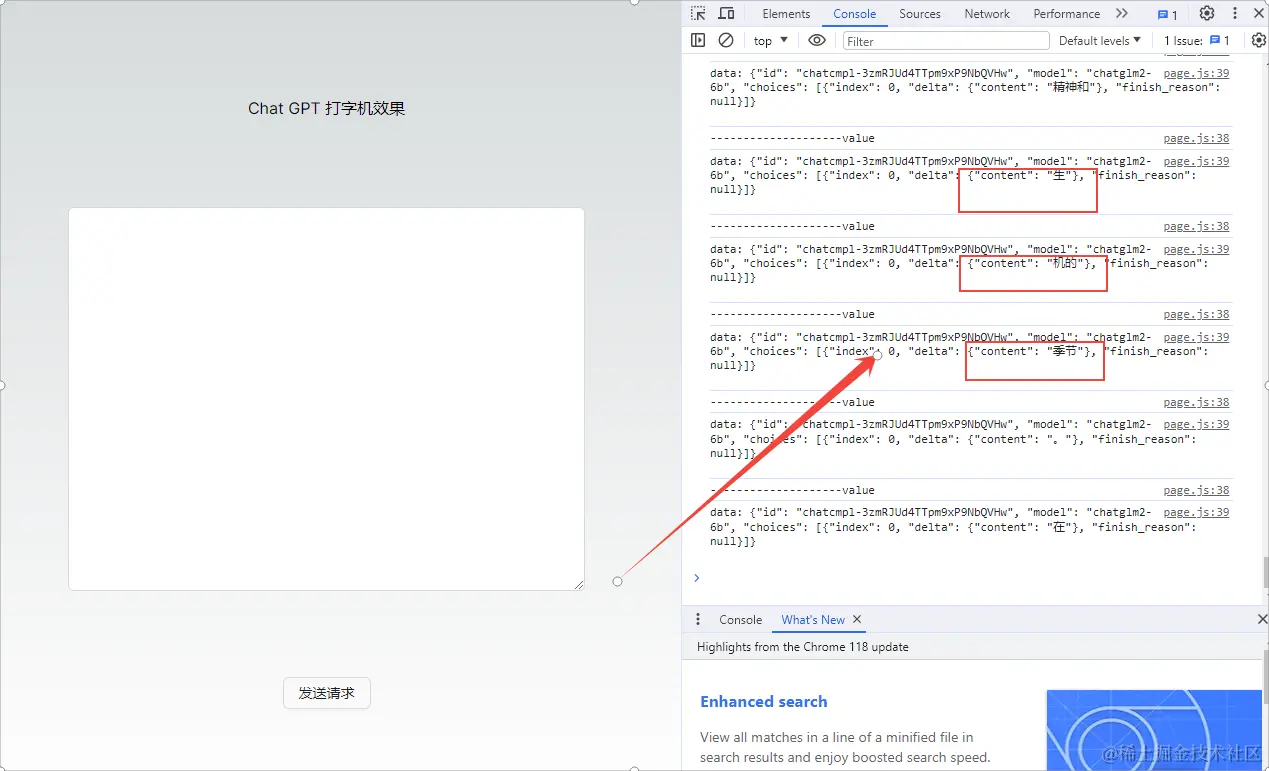Image resolution: width=1269 pixels, height=771 pixels.
Task: Open page.js:39 link beside the 机的 message
Action: tap(1196, 249)
